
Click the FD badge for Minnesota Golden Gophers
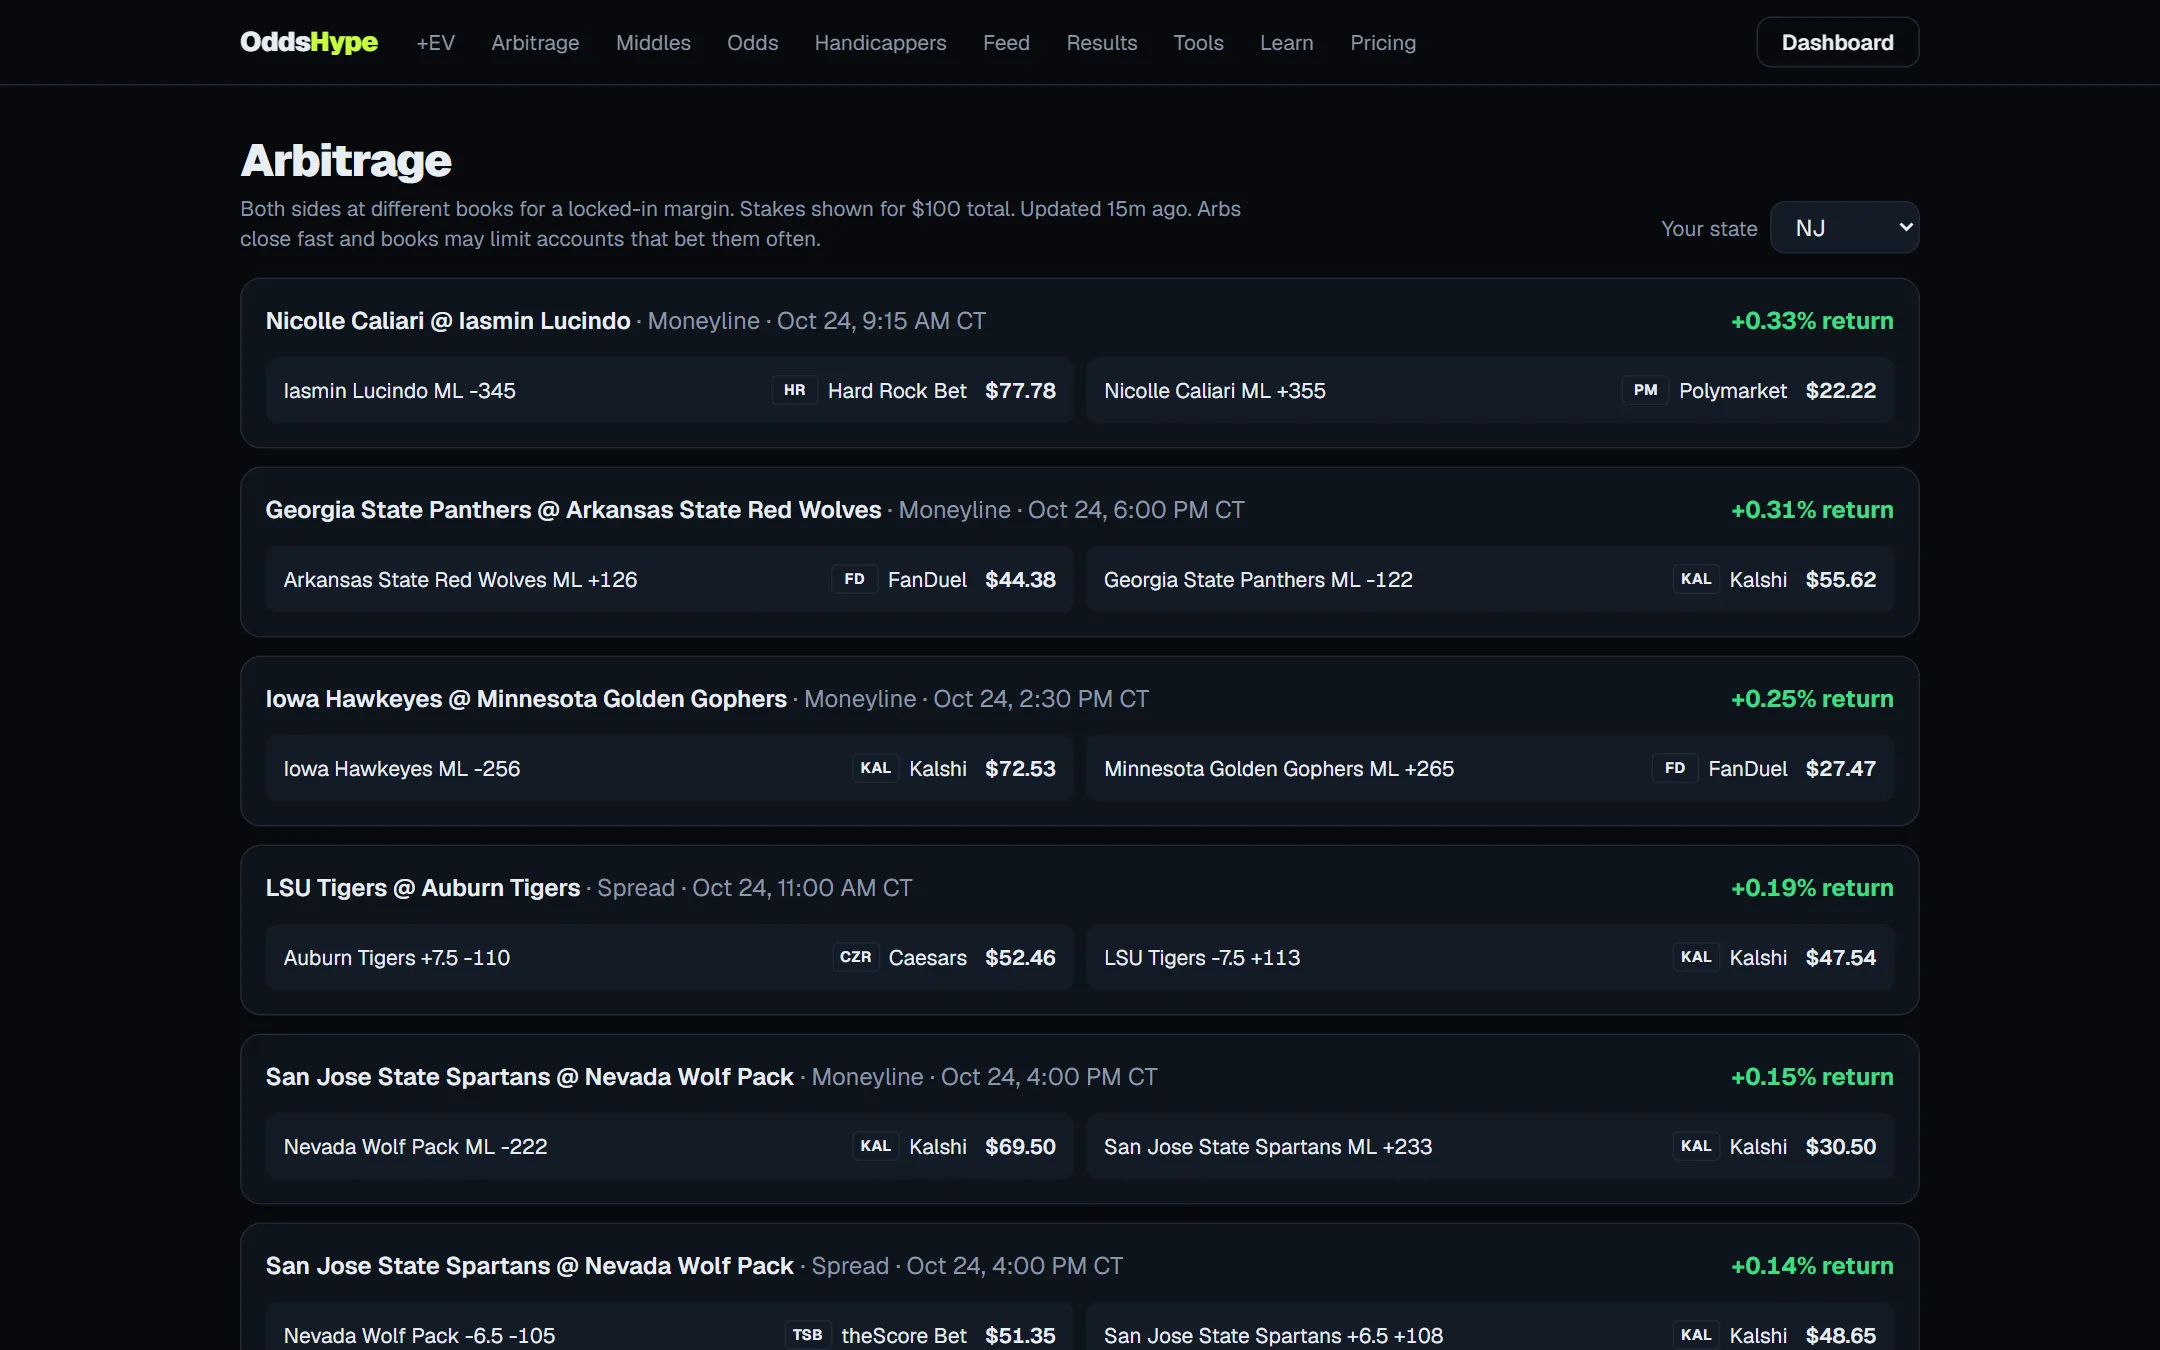pyautogui.click(x=1675, y=768)
